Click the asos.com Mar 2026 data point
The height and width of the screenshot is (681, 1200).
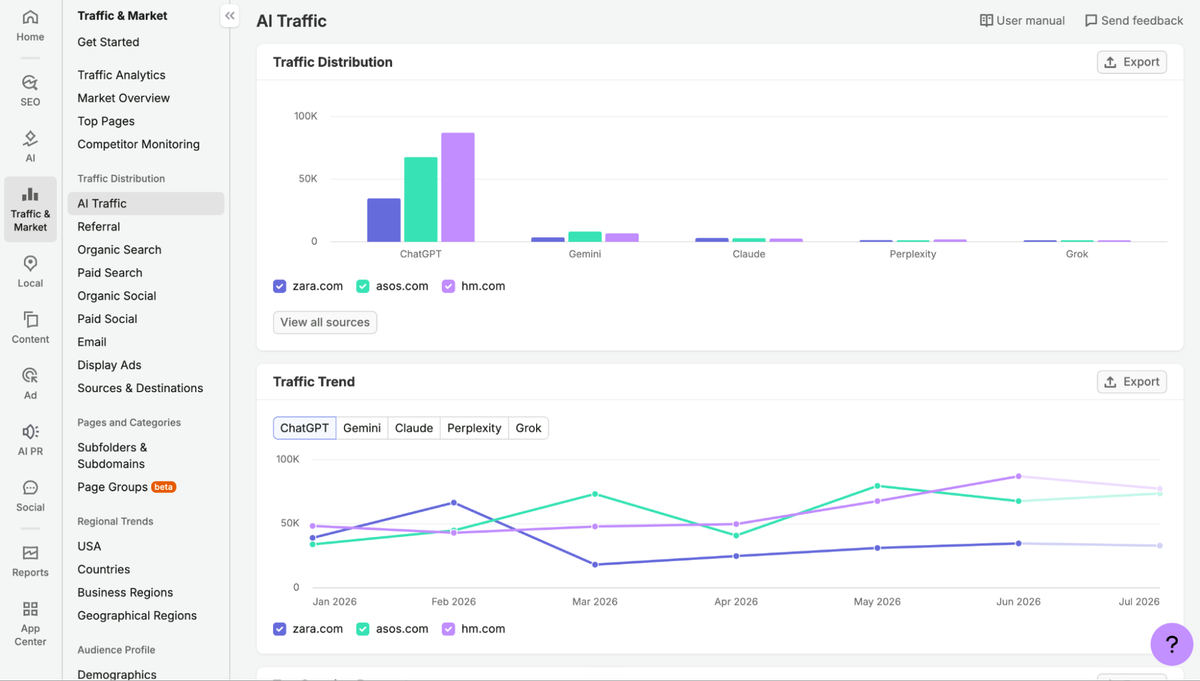click(595, 494)
